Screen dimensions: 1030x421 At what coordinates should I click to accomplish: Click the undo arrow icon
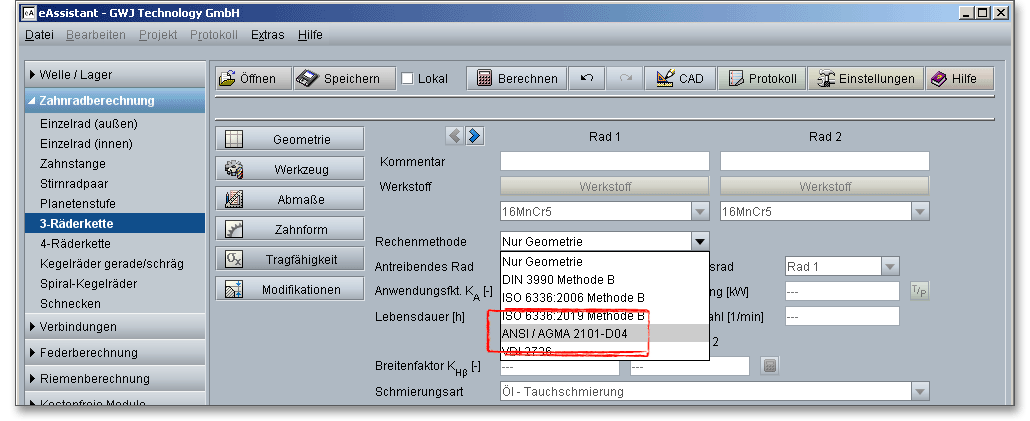pyautogui.click(x=586, y=79)
